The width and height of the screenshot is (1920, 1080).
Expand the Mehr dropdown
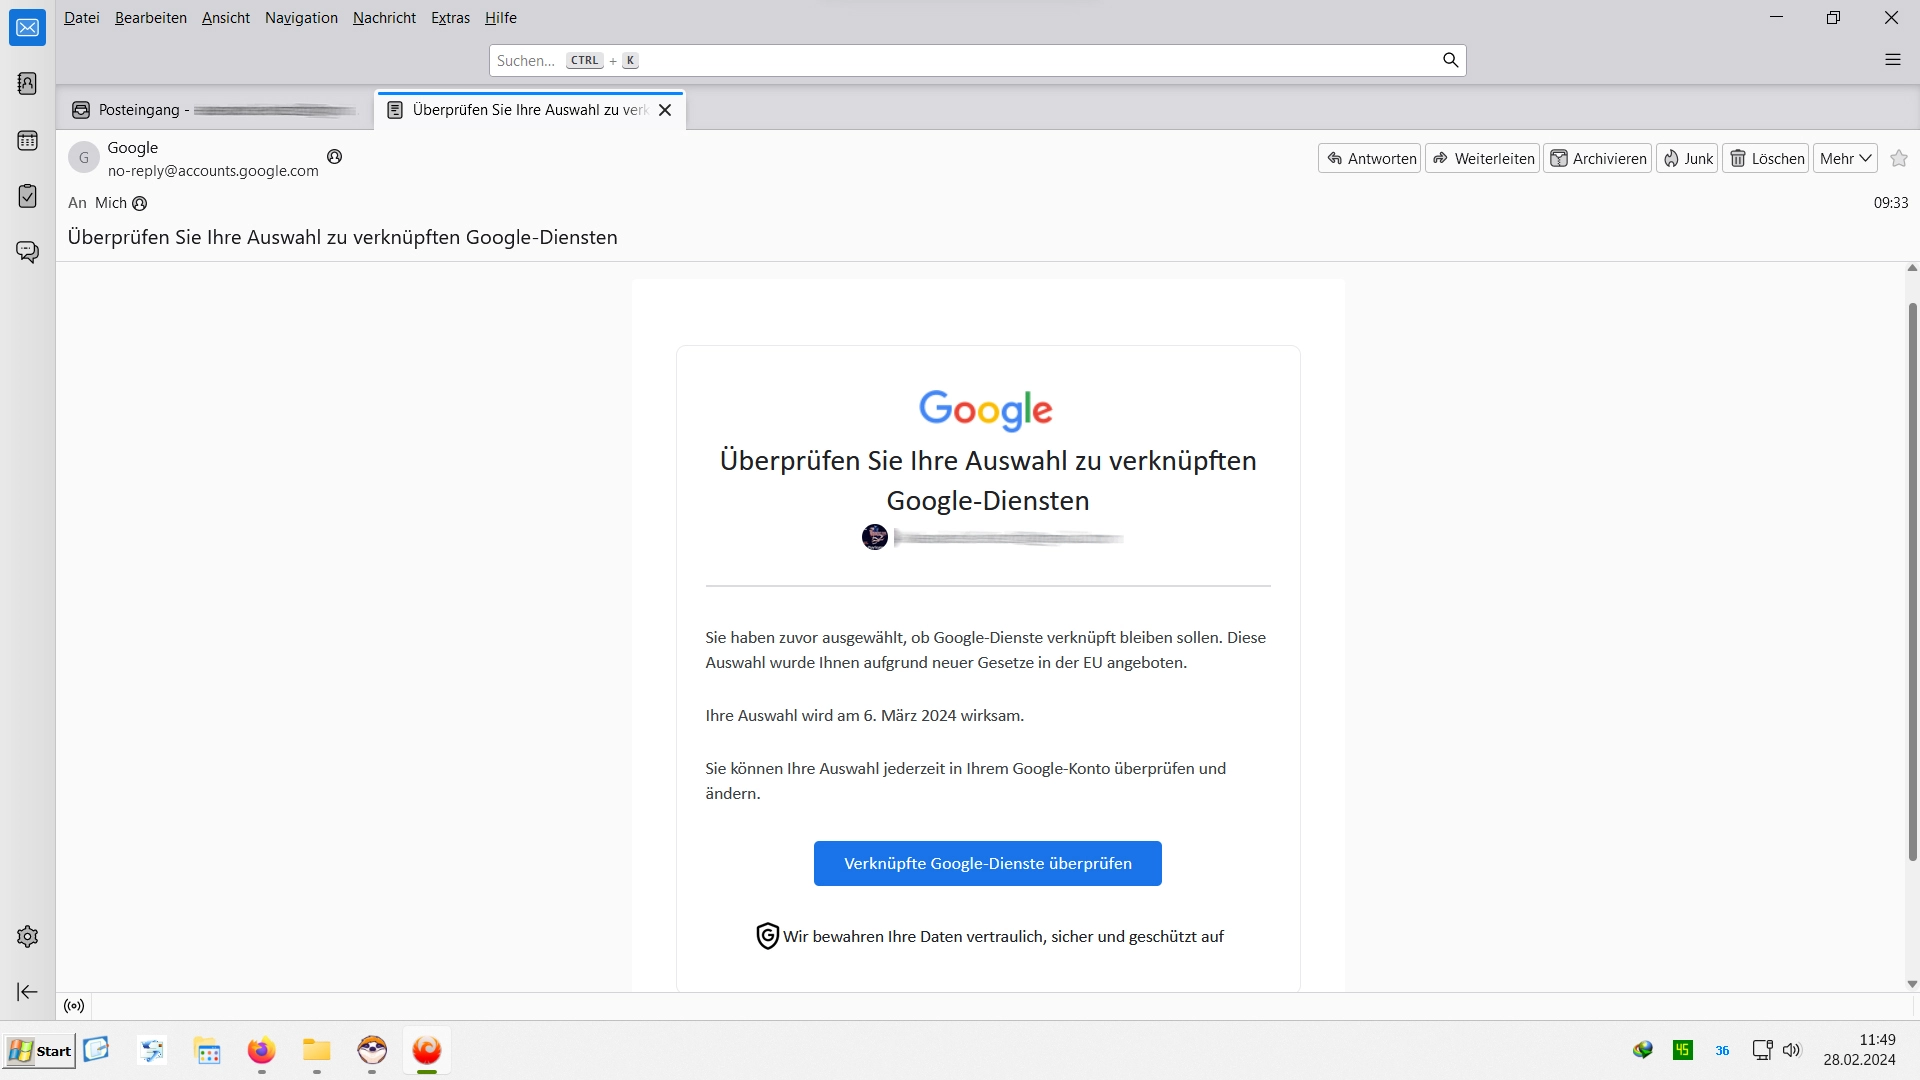[1845, 158]
